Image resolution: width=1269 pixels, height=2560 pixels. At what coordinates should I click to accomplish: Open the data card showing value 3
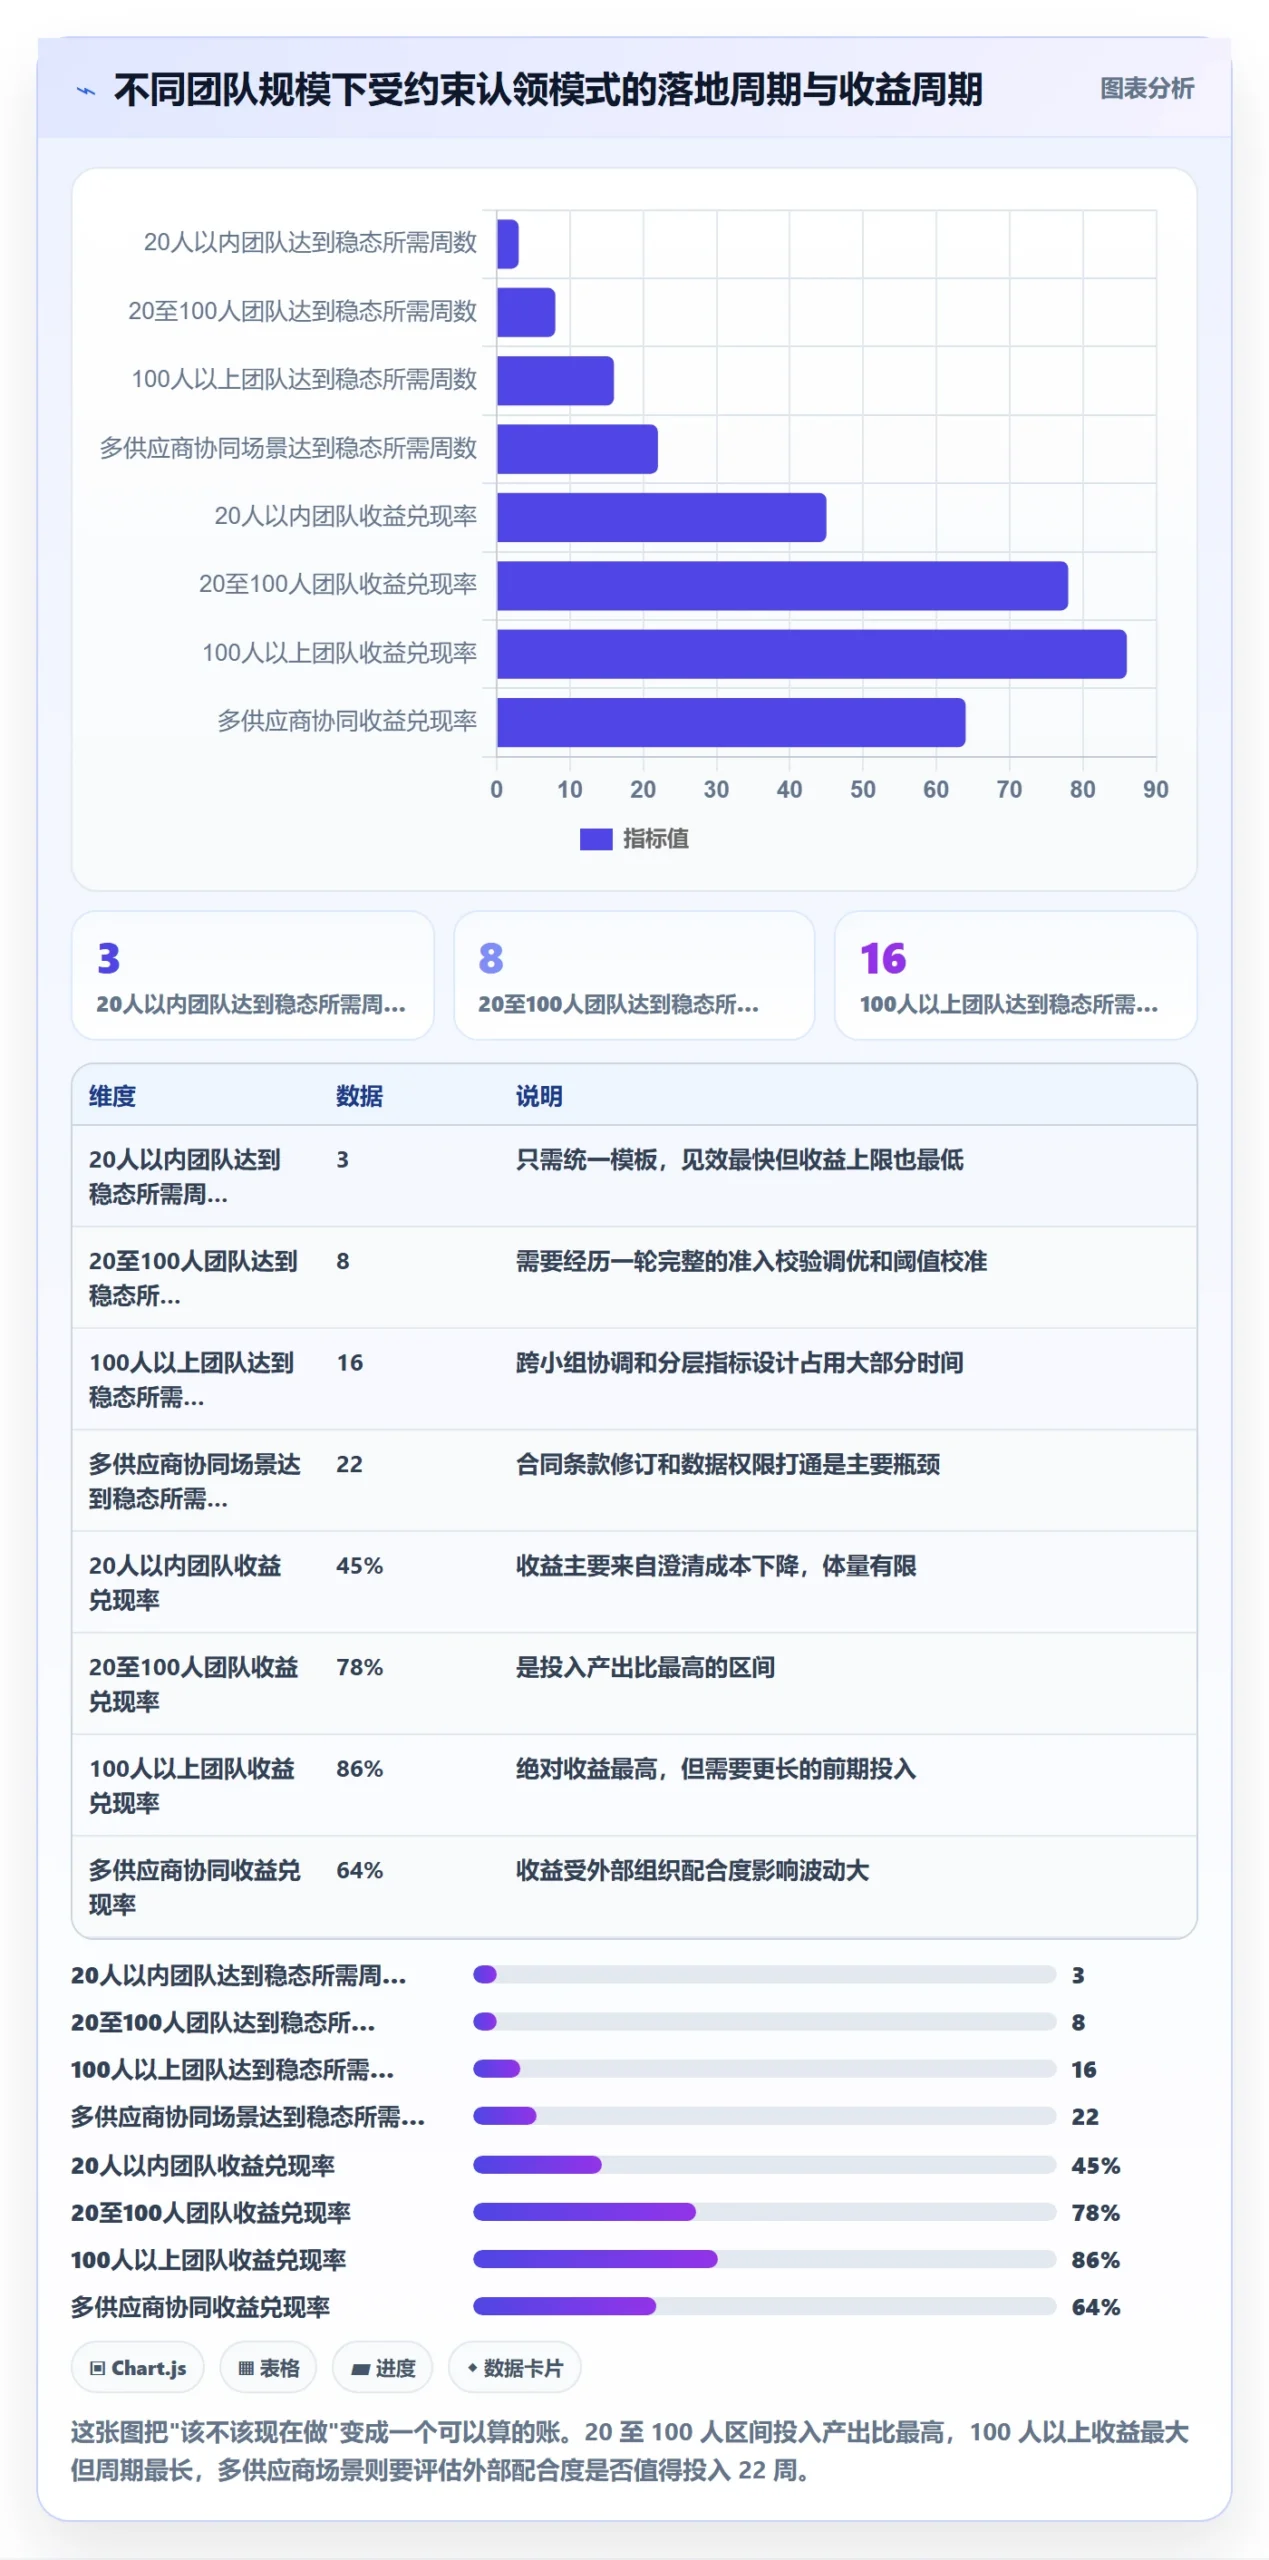pos(252,975)
